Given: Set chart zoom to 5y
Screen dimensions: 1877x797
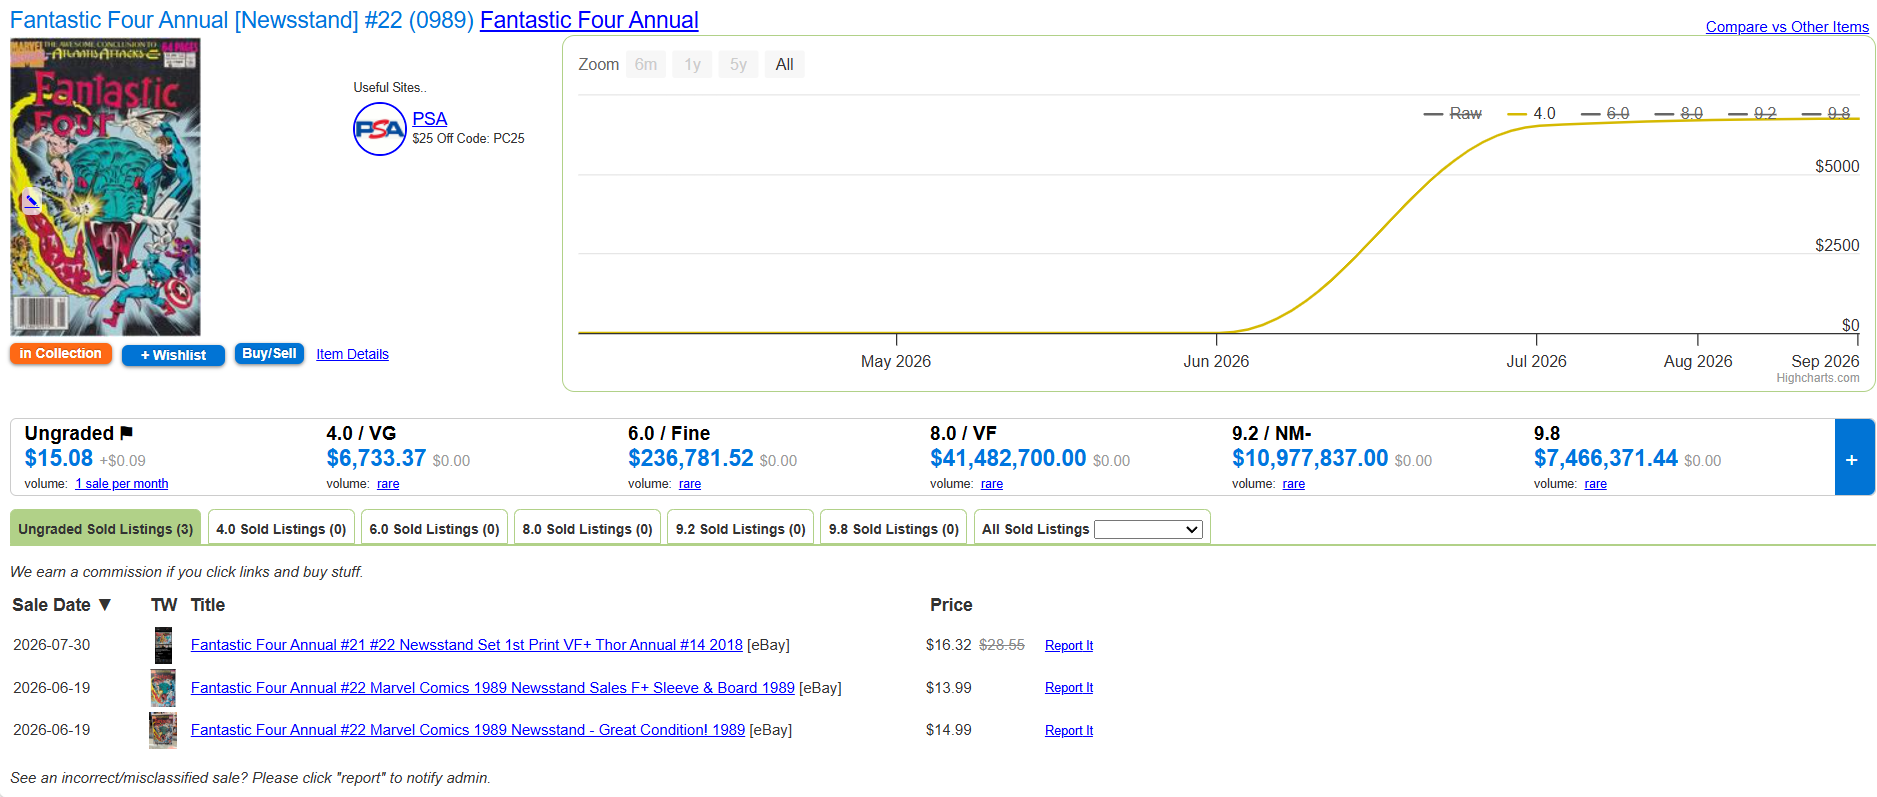Looking at the screenshot, I should [x=738, y=65].
